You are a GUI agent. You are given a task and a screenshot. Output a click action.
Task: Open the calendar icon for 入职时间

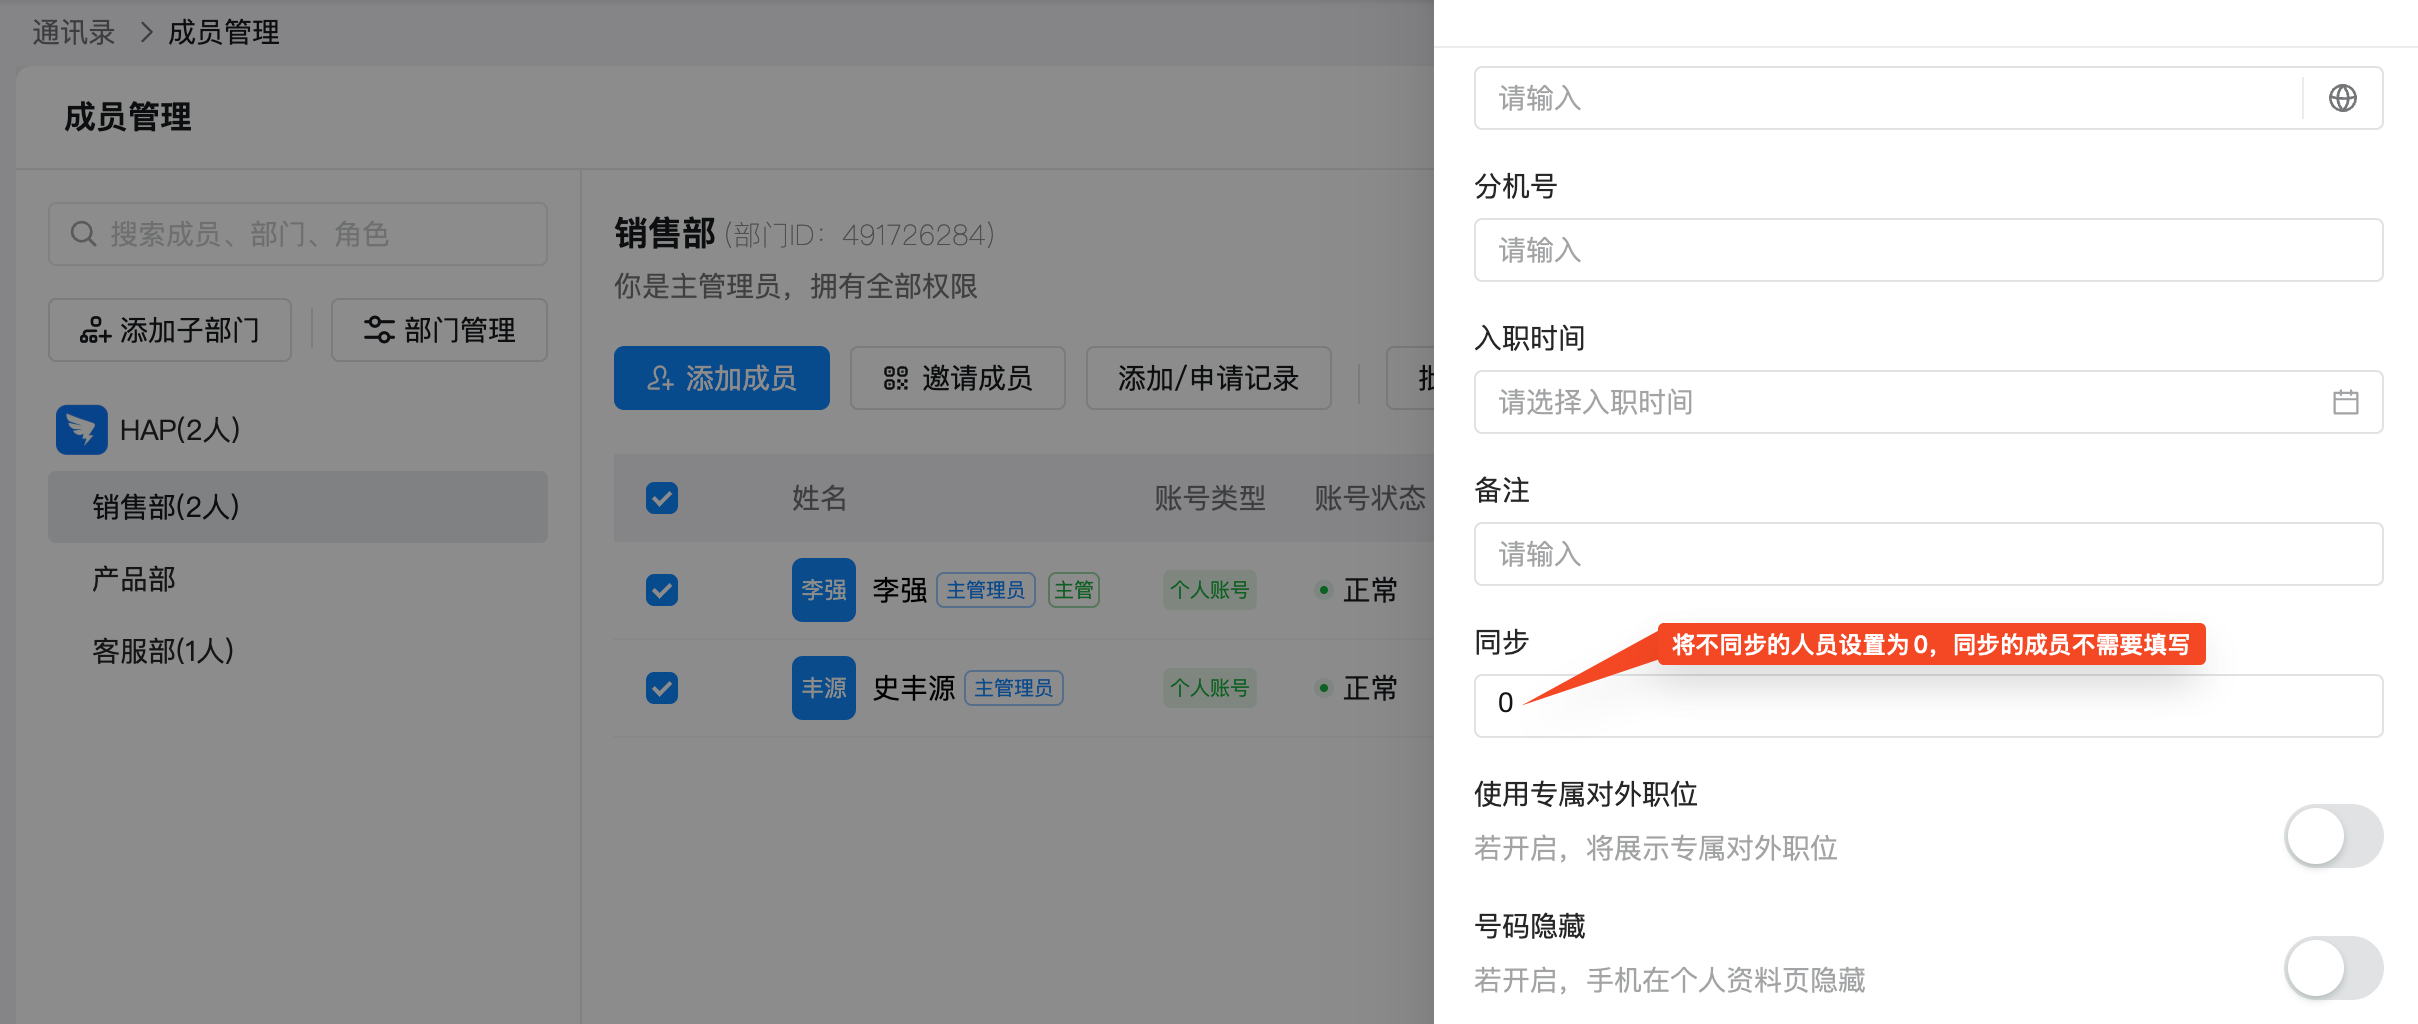click(2345, 402)
